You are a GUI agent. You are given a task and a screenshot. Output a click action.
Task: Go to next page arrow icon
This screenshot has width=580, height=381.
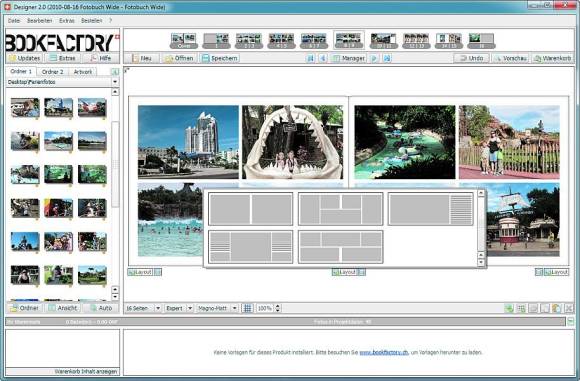pyautogui.click(x=374, y=58)
